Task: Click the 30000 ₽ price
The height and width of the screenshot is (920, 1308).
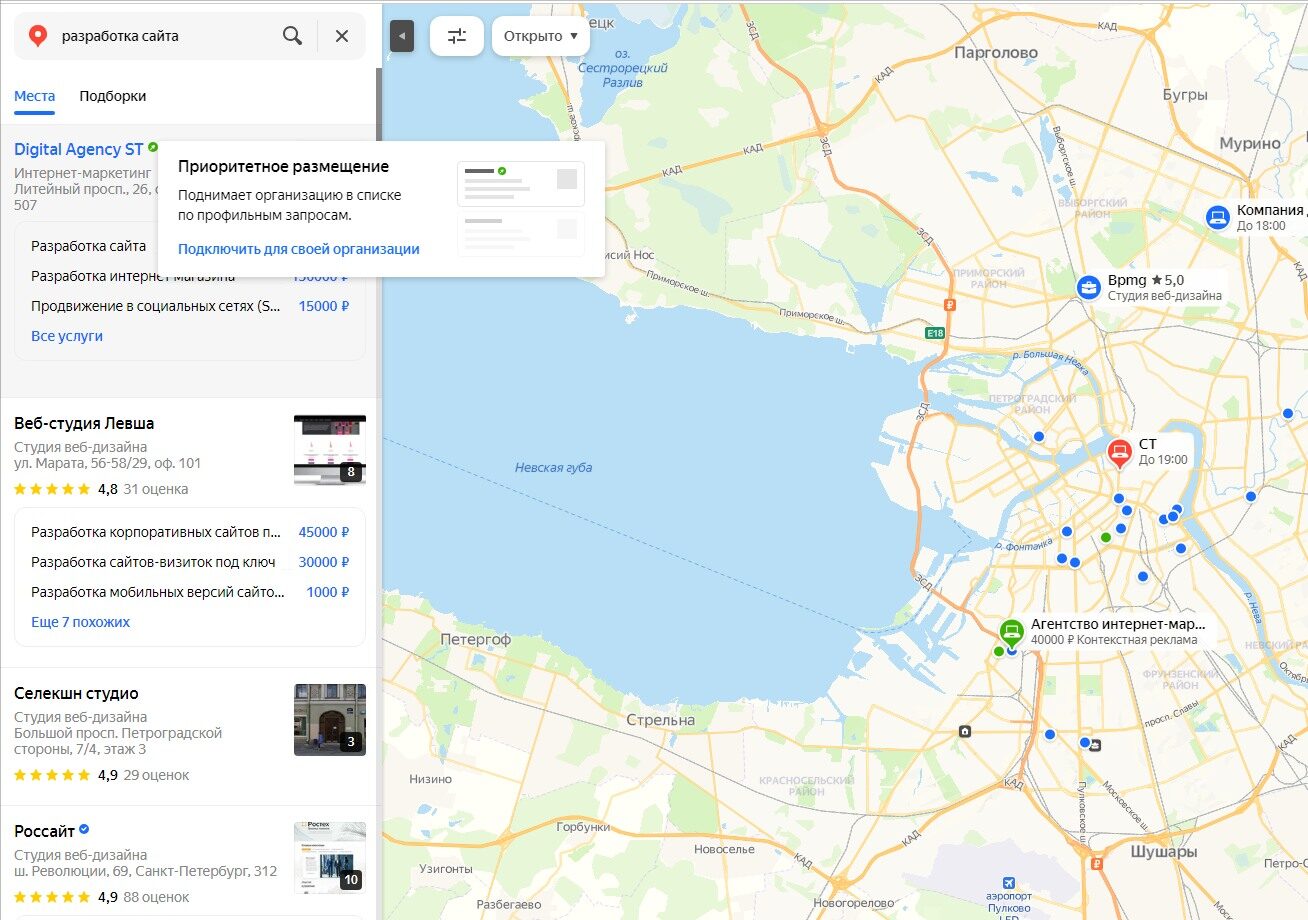Action: [324, 562]
